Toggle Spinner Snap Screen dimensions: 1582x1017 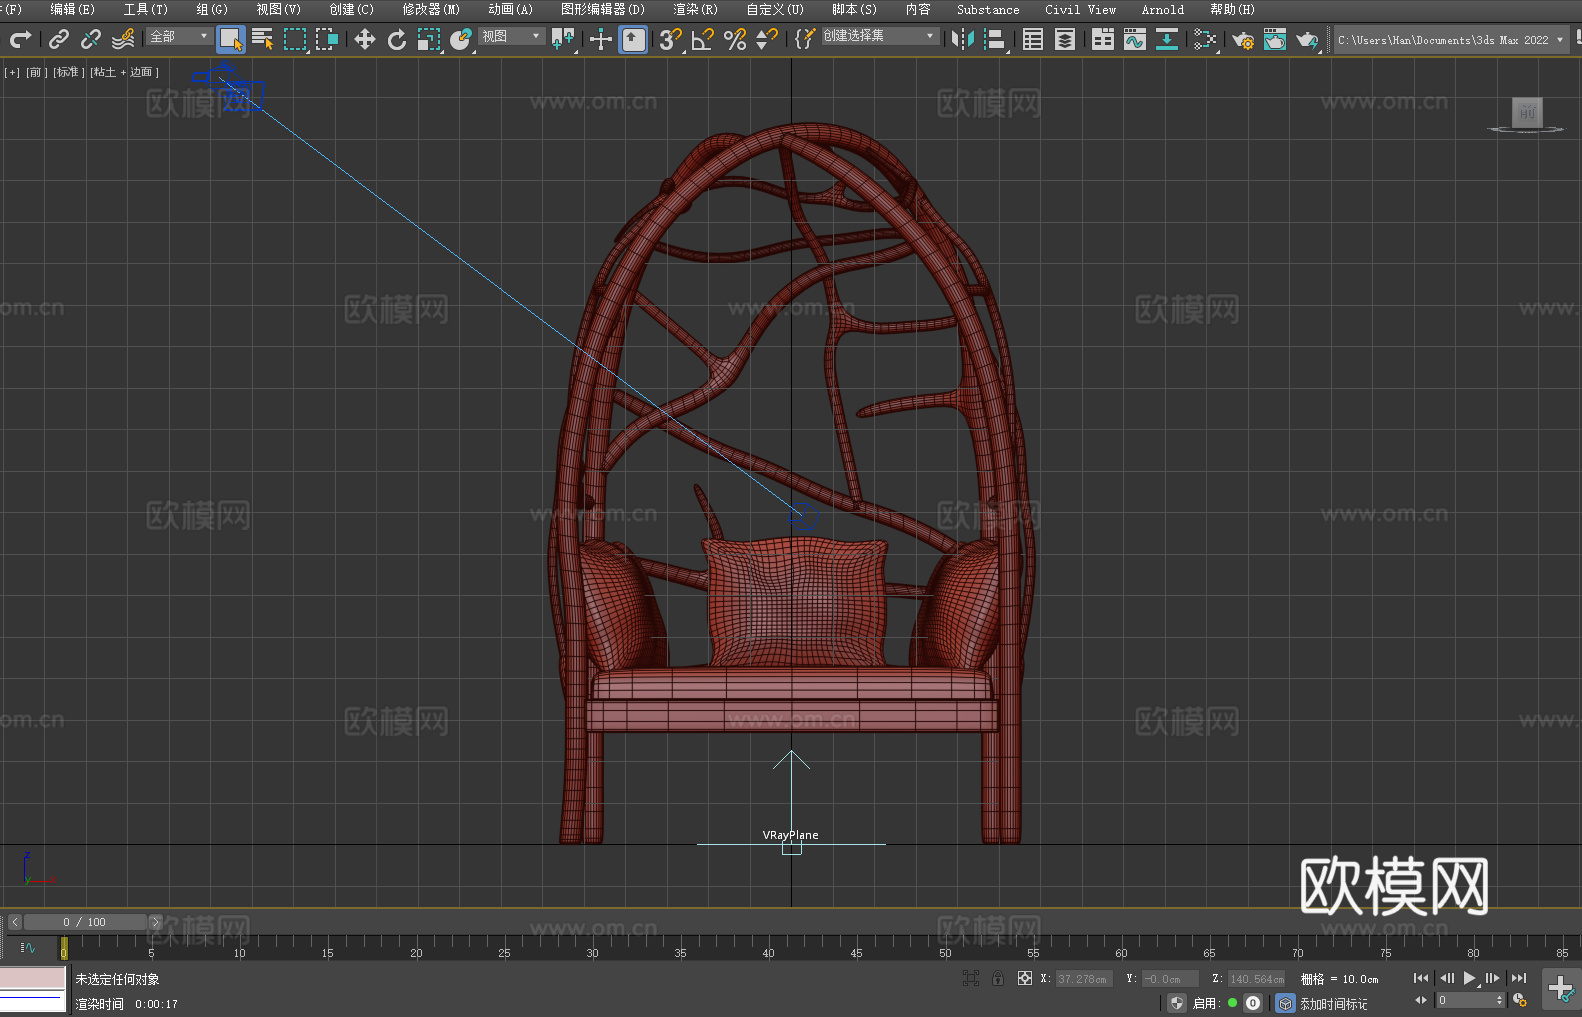click(x=767, y=39)
